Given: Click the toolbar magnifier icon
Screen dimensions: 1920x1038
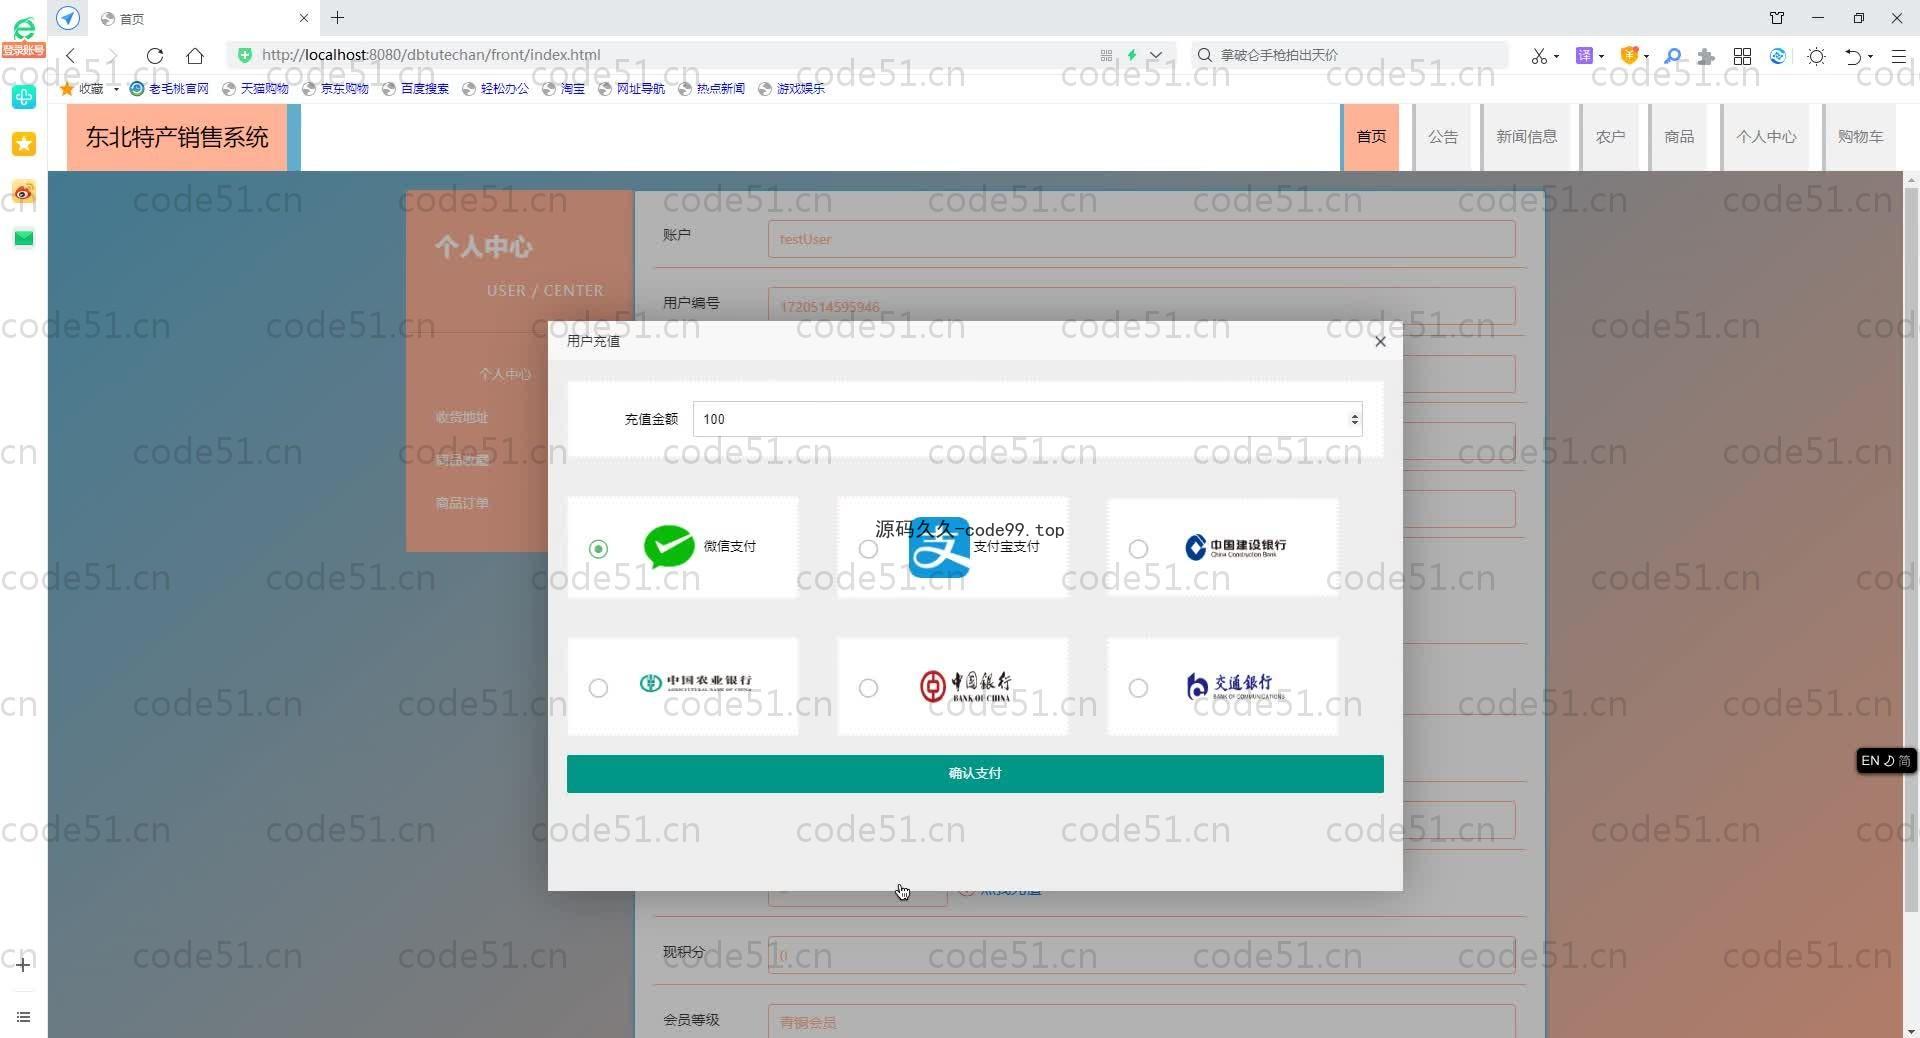Looking at the screenshot, I should coord(1673,56).
